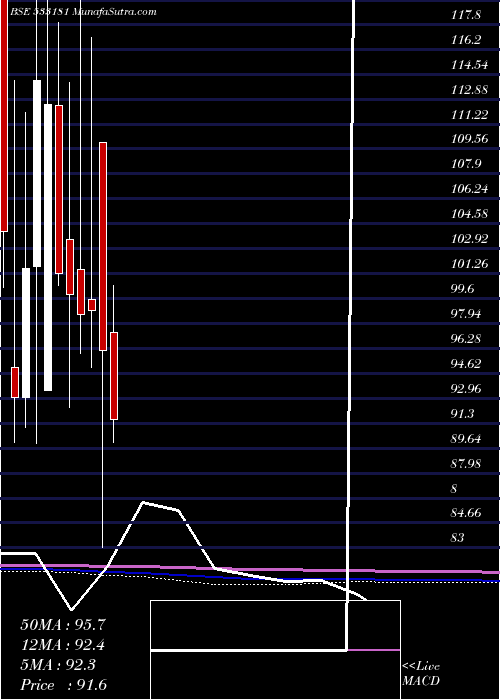Click the 111.22 price axis label
The width and height of the screenshot is (500, 700).
coord(469,115)
